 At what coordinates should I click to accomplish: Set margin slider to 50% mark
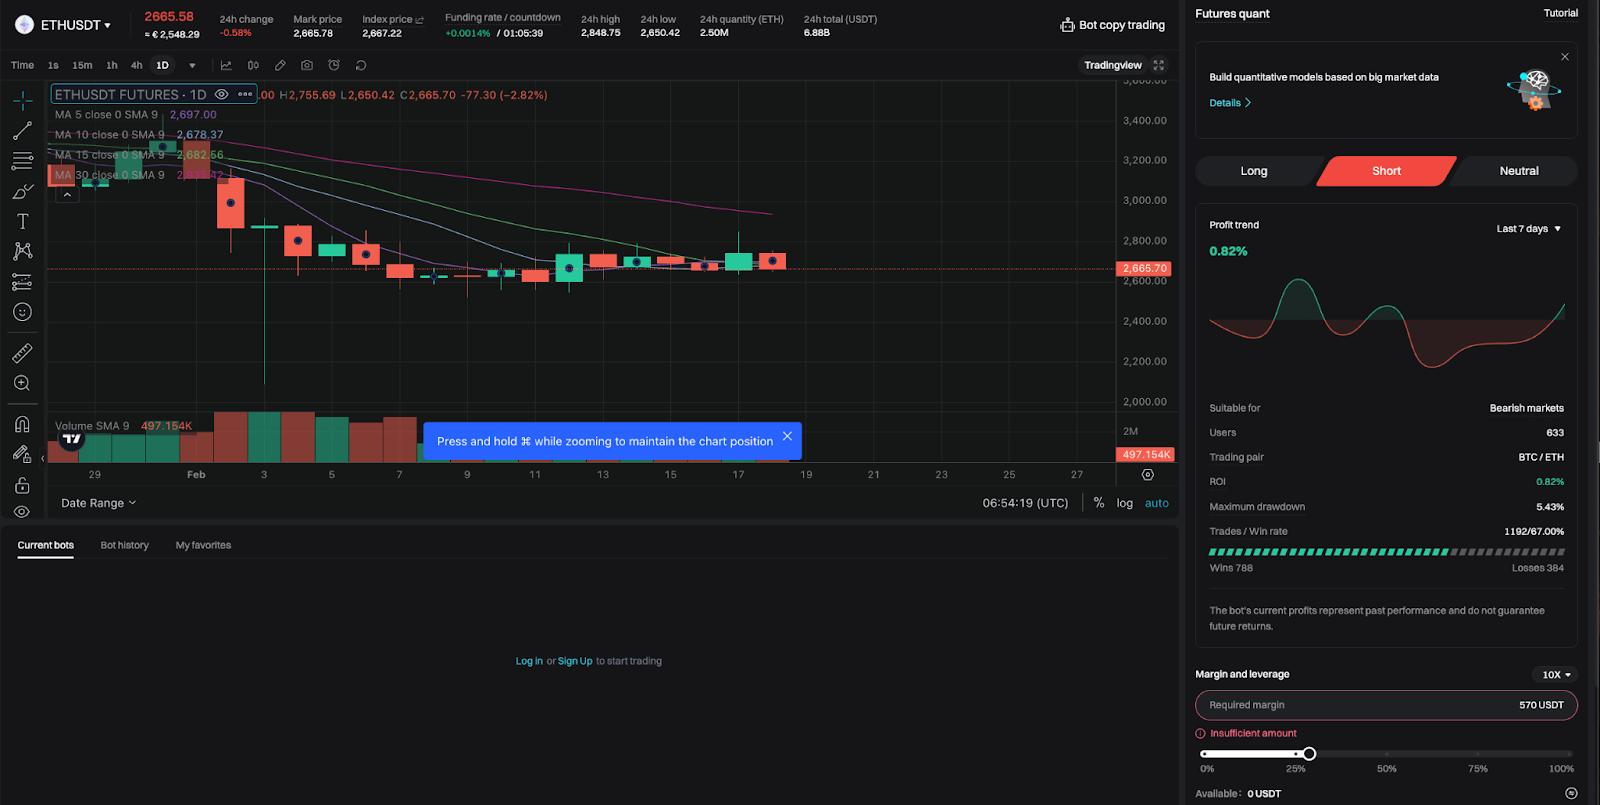1386,754
